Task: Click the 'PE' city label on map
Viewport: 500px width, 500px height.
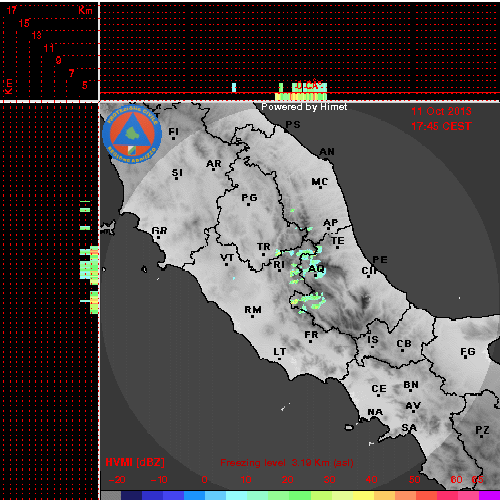Action: click(x=380, y=259)
